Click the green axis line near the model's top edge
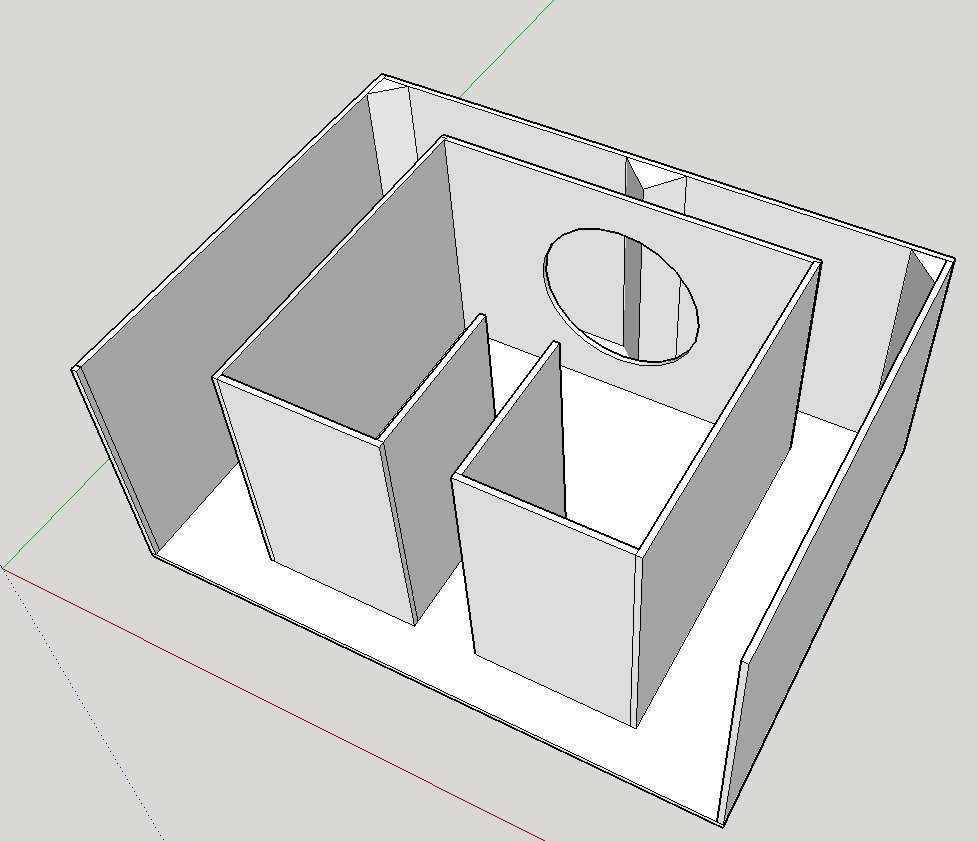This screenshot has width=977, height=841. pos(507,49)
